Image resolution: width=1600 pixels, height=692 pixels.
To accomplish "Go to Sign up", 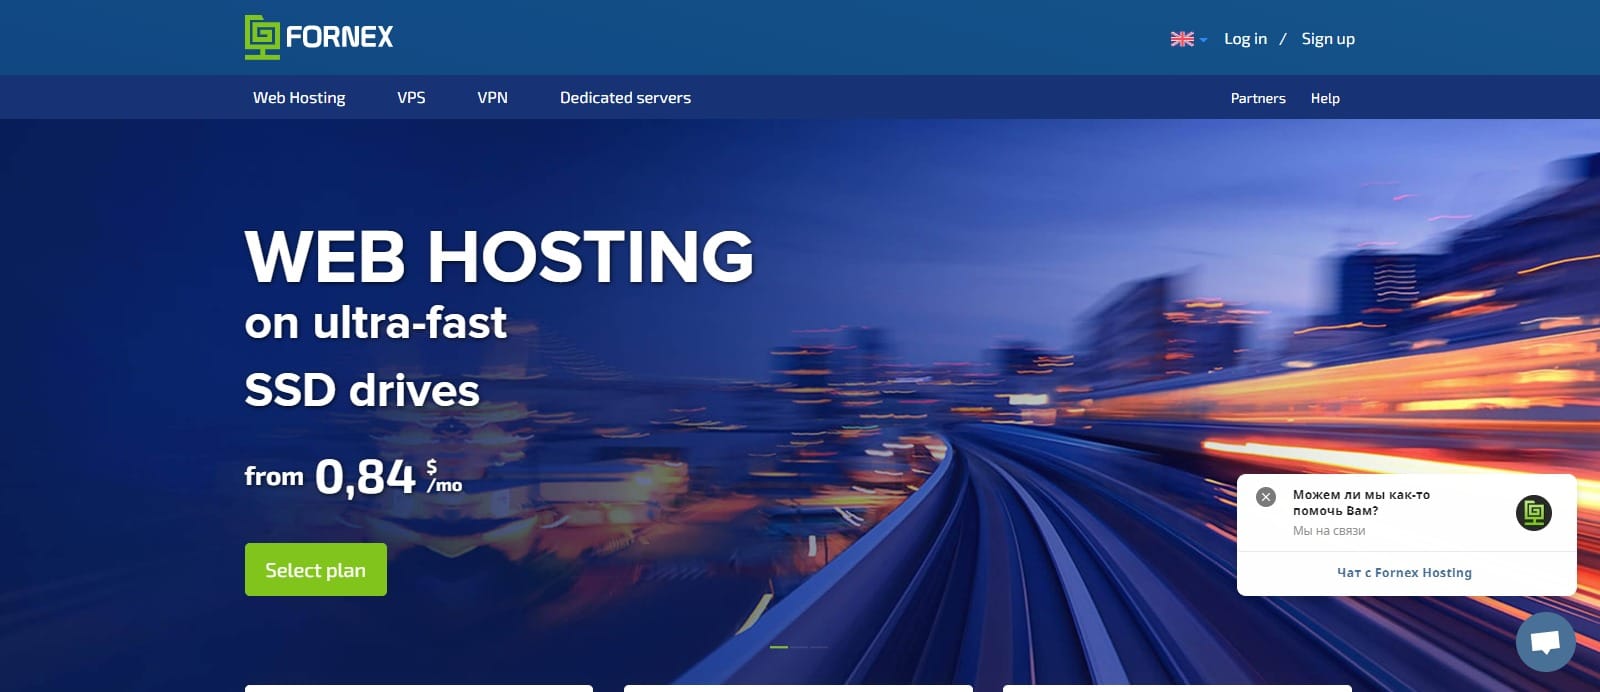I will (x=1328, y=39).
